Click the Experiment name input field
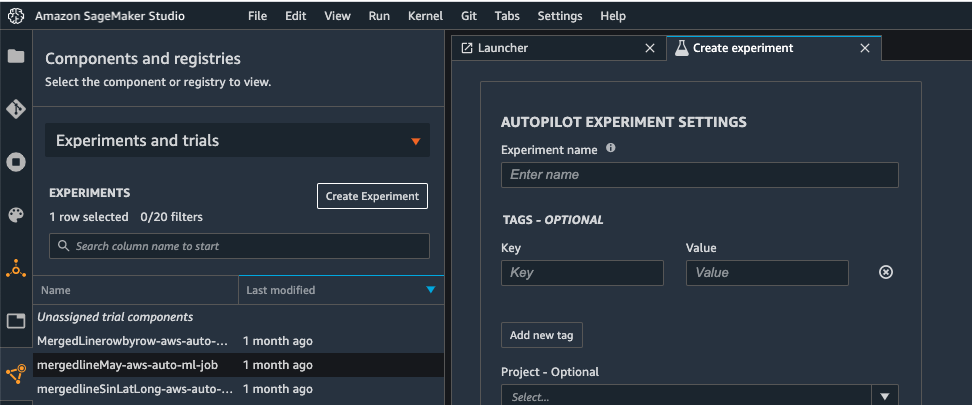 (x=699, y=175)
